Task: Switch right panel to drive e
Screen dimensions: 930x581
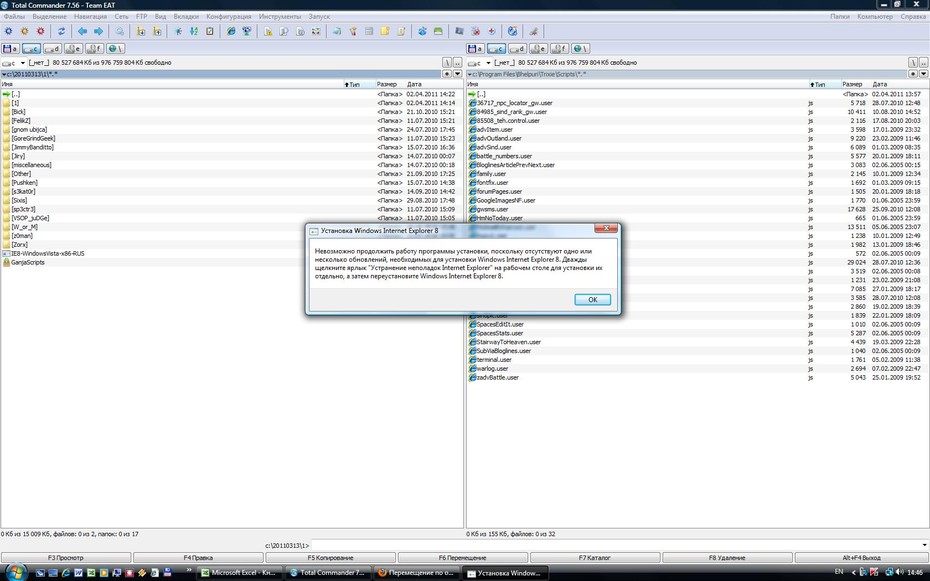Action: 539,49
